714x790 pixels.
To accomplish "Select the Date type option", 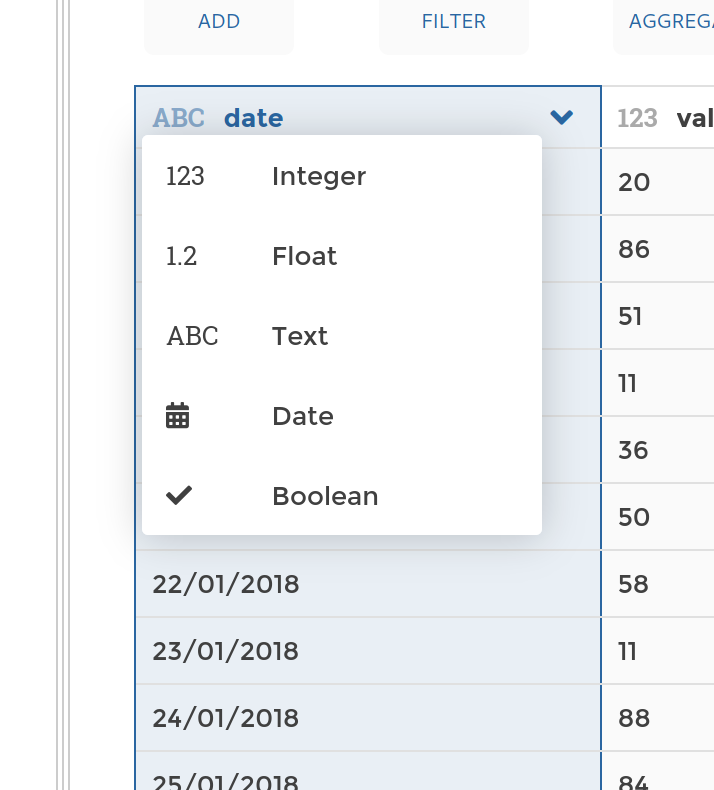I will [342, 416].
